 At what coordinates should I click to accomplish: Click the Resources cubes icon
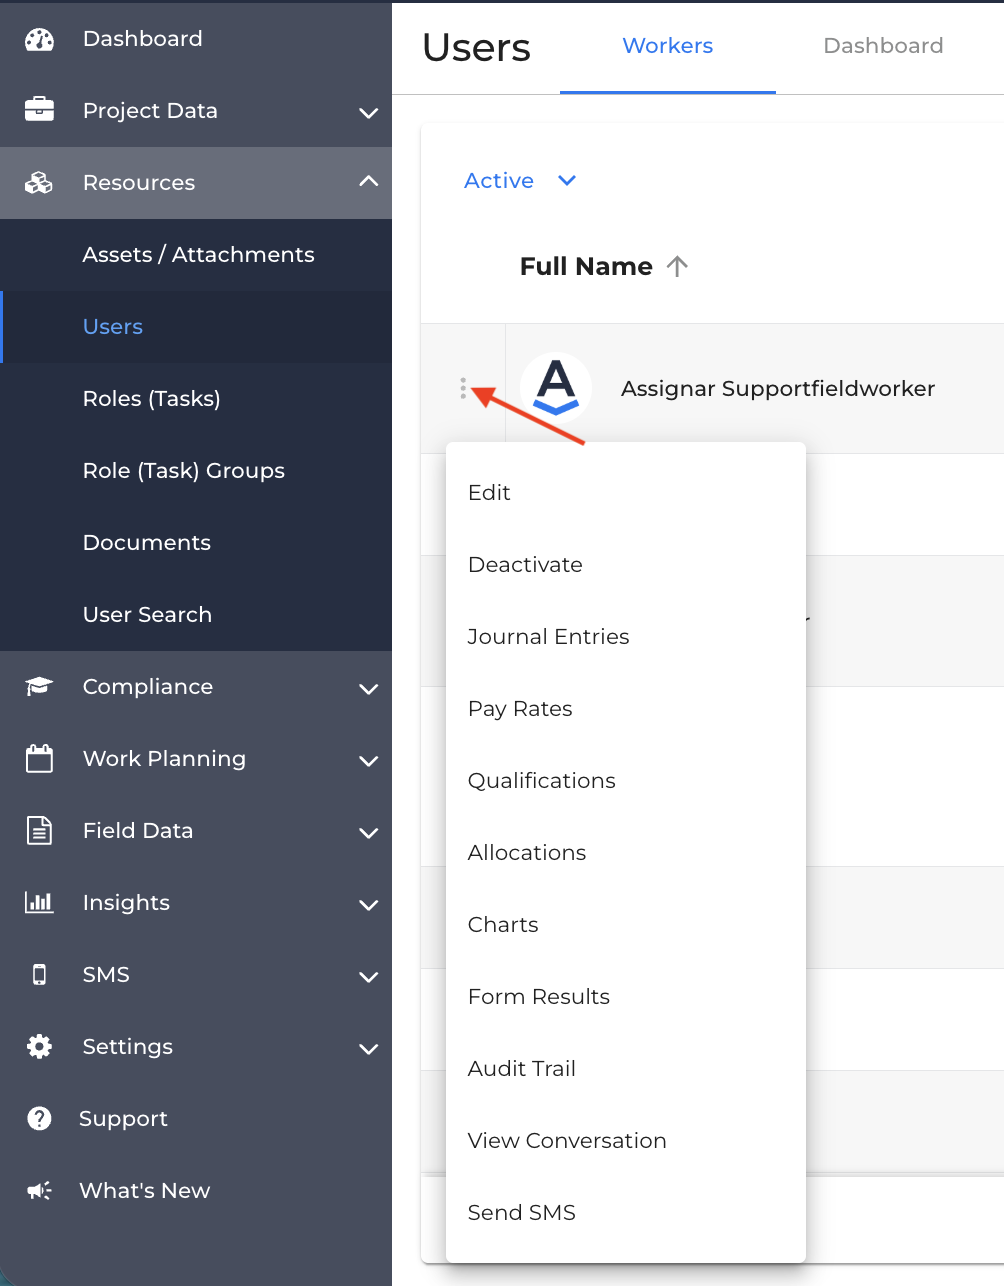[39, 183]
